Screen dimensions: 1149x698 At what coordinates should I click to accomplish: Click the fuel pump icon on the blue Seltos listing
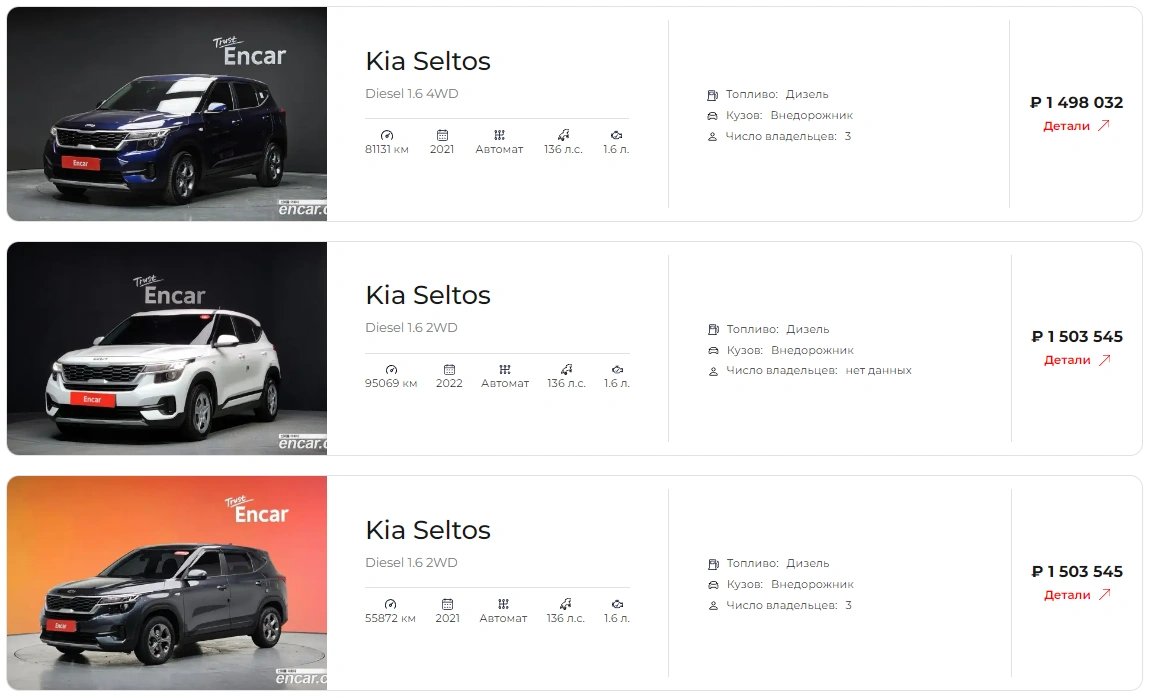click(x=712, y=95)
